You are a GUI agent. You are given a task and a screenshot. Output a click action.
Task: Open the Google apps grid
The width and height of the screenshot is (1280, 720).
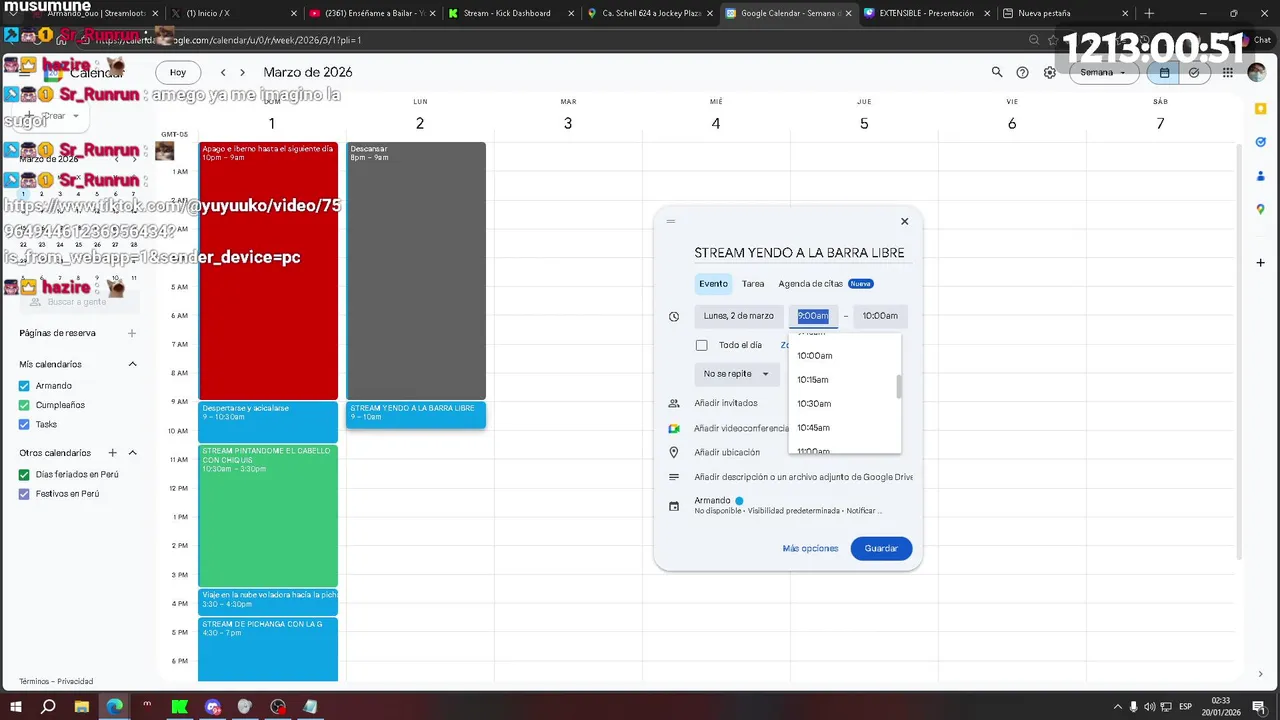1228,72
